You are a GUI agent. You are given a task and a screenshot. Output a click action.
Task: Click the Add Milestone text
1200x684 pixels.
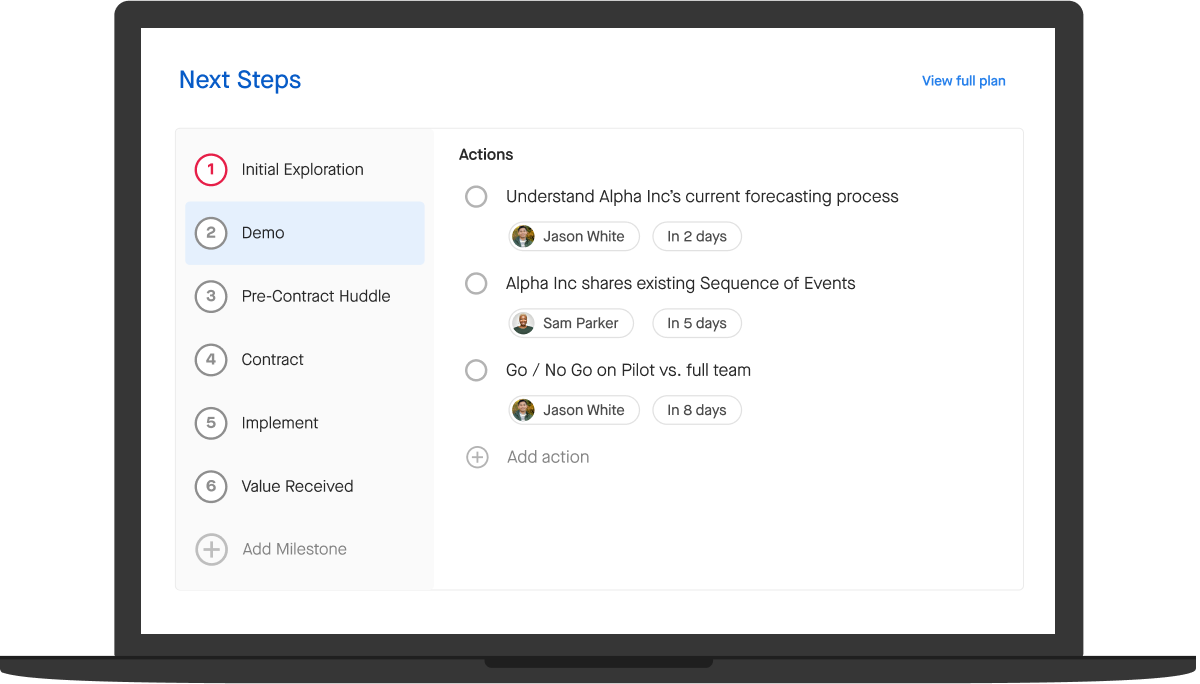point(295,549)
